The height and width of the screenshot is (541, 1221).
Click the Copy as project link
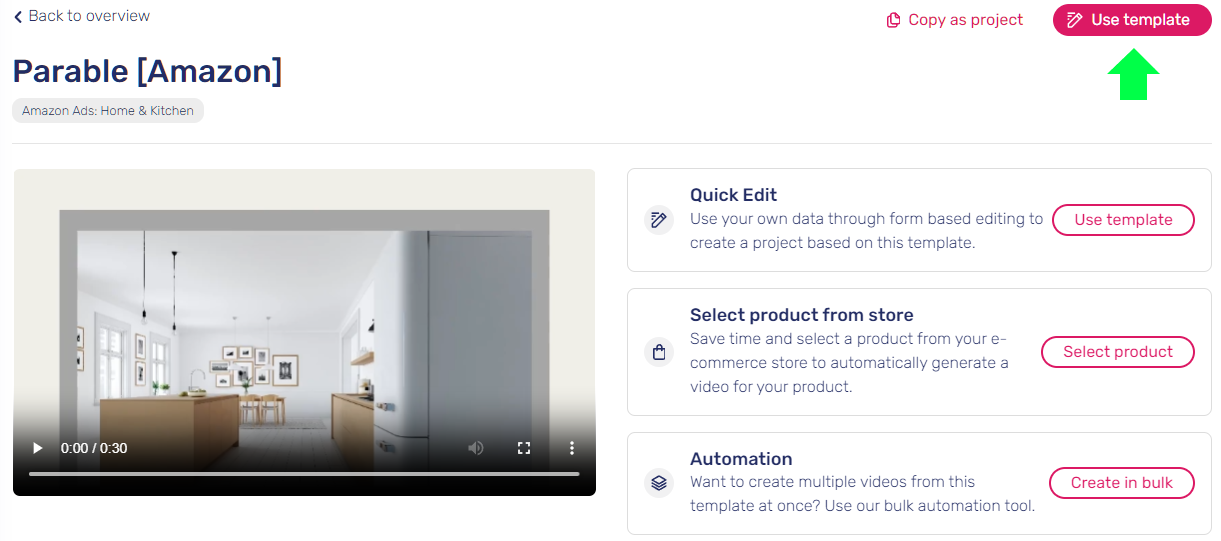955,20
